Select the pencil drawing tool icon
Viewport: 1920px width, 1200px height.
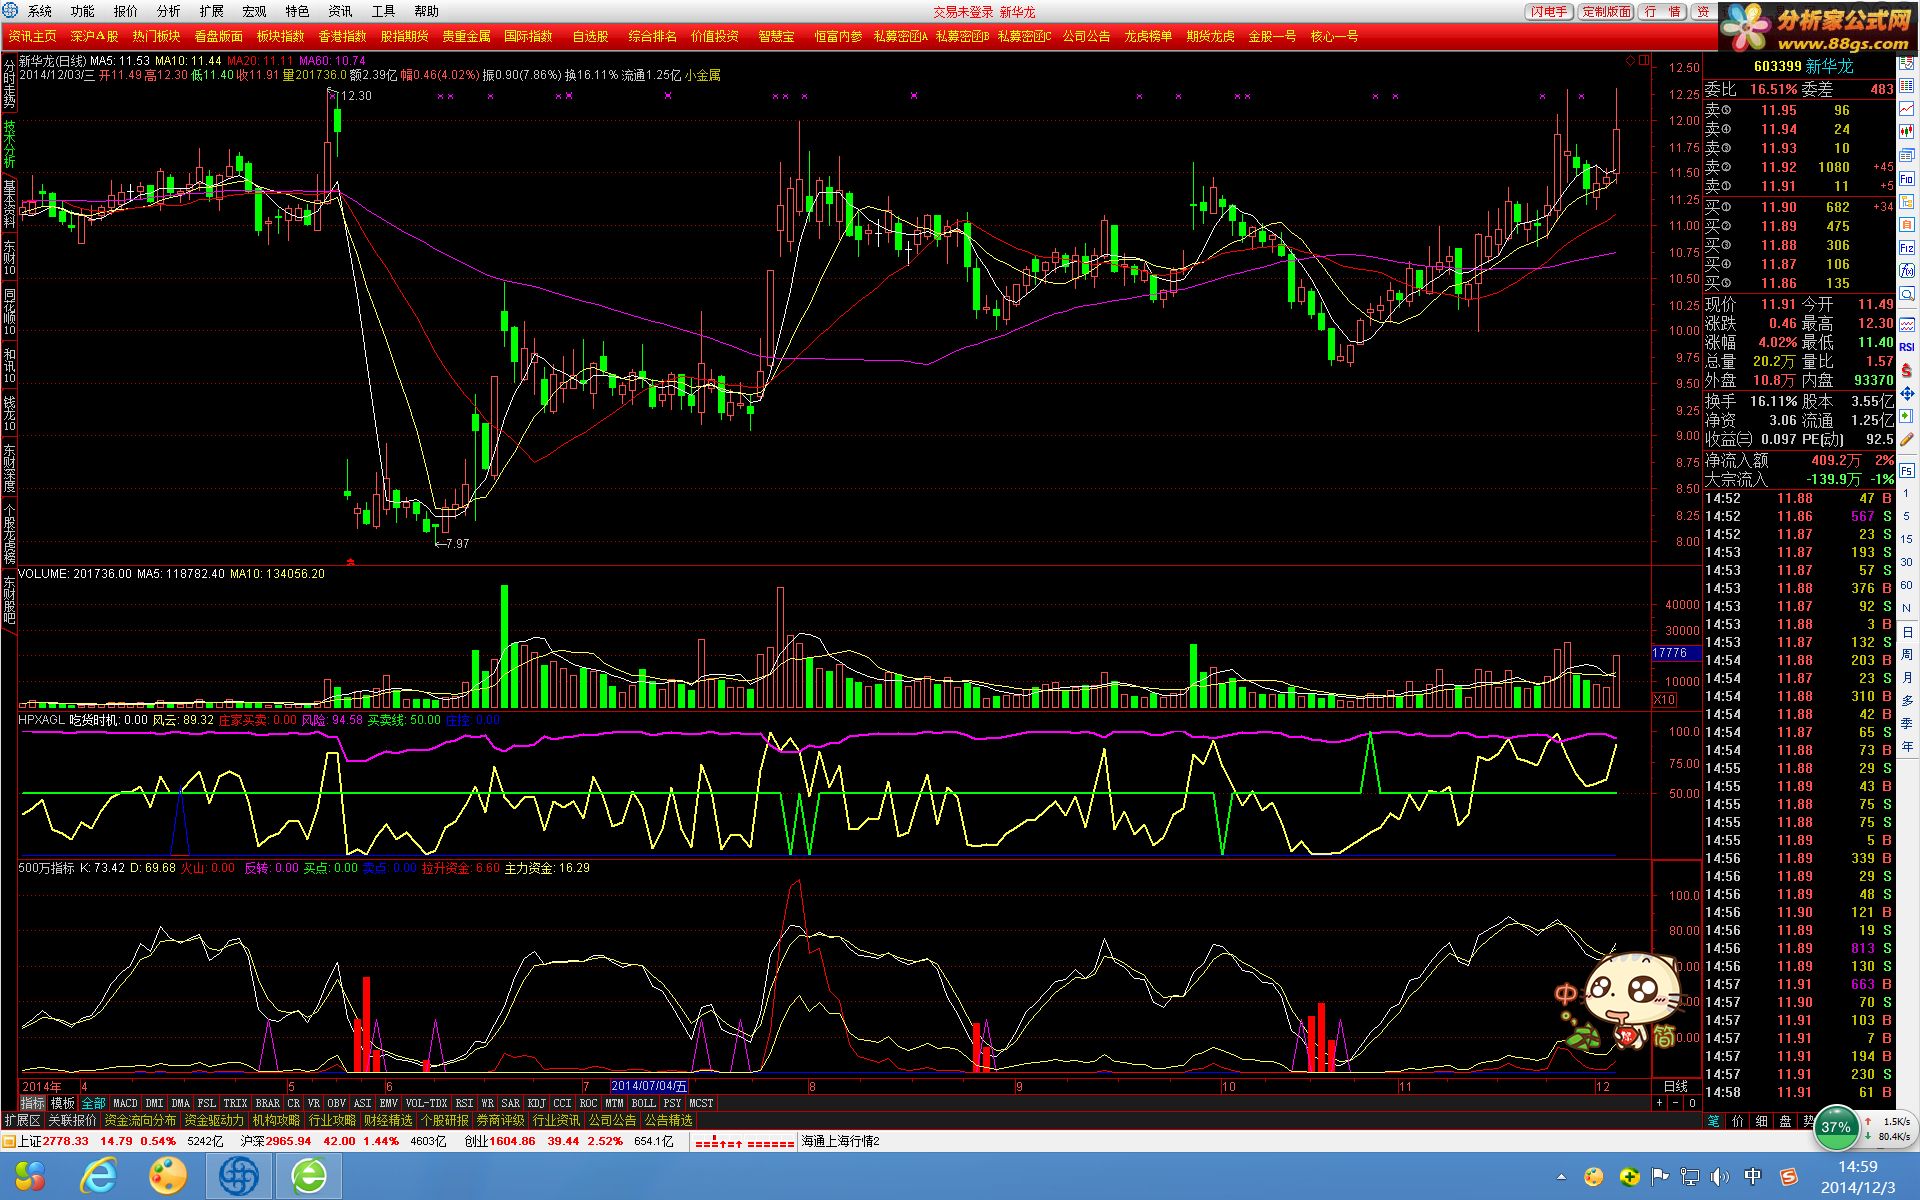point(1906,438)
